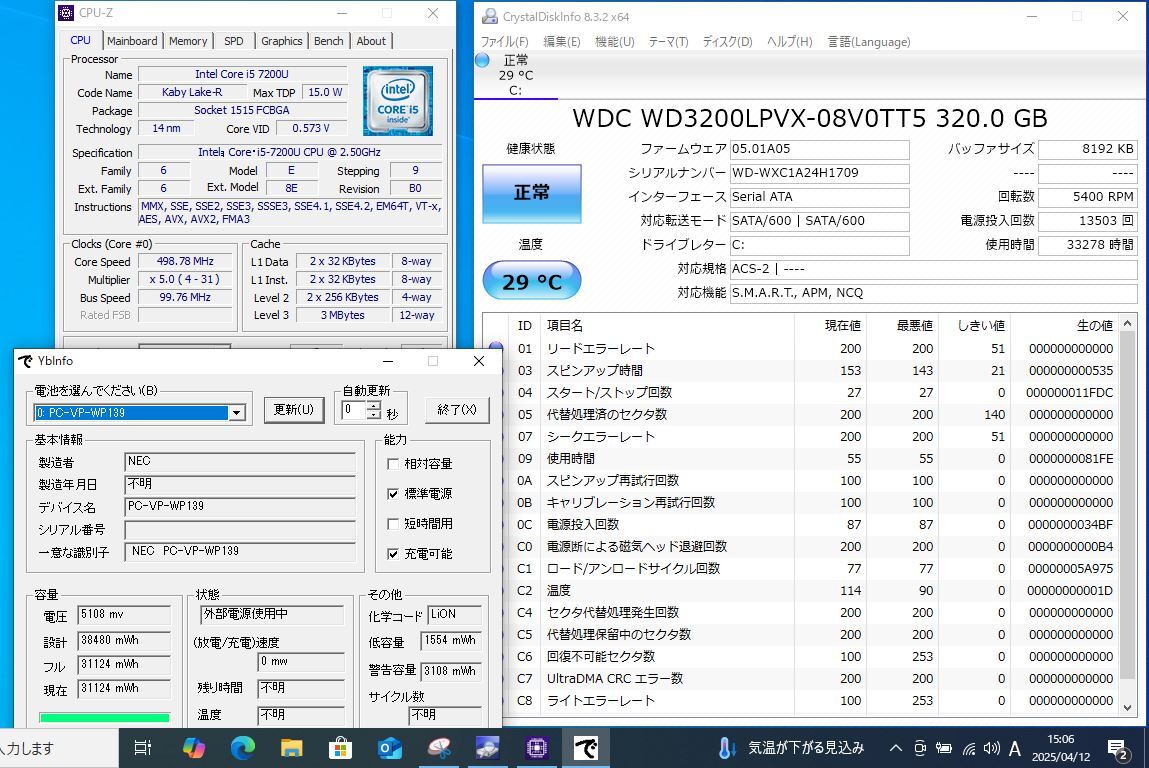Increase the 自動更新 seconds spinner

tap(374, 405)
